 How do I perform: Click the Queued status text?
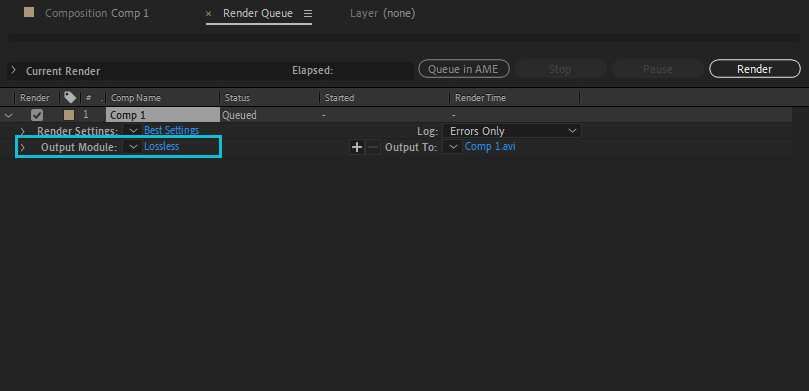pyautogui.click(x=239, y=115)
